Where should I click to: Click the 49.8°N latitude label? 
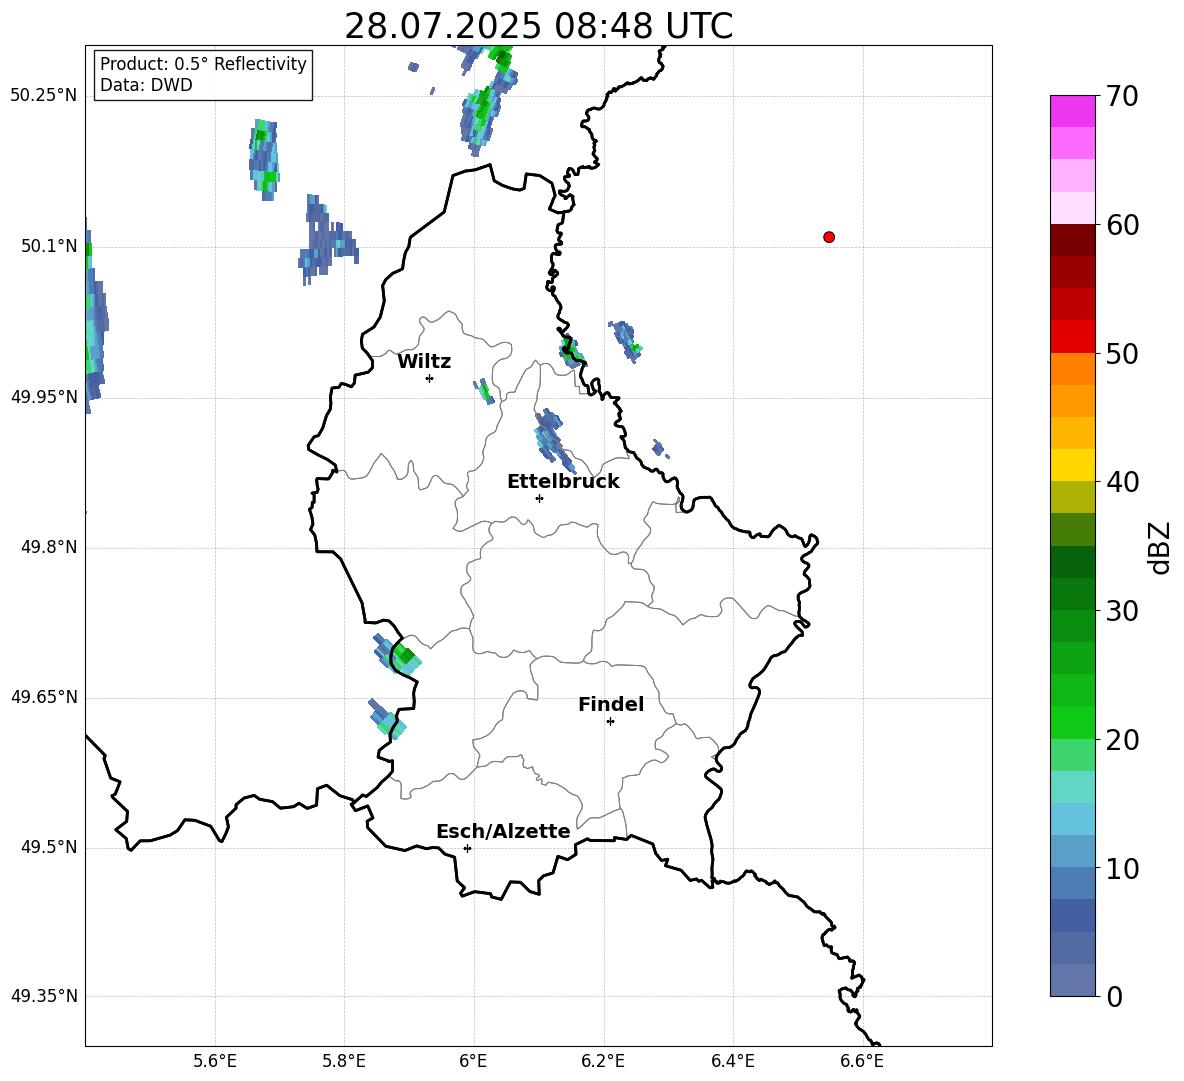point(49,547)
